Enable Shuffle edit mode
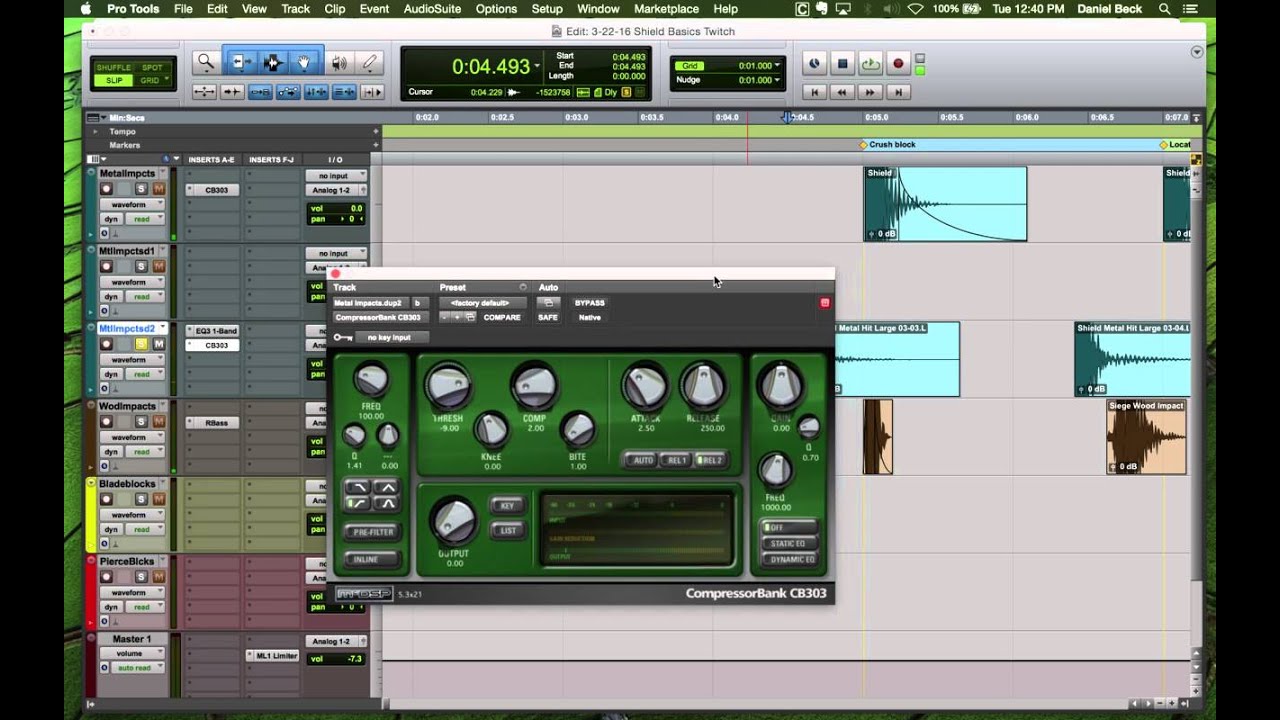The width and height of the screenshot is (1280, 720). (113, 67)
